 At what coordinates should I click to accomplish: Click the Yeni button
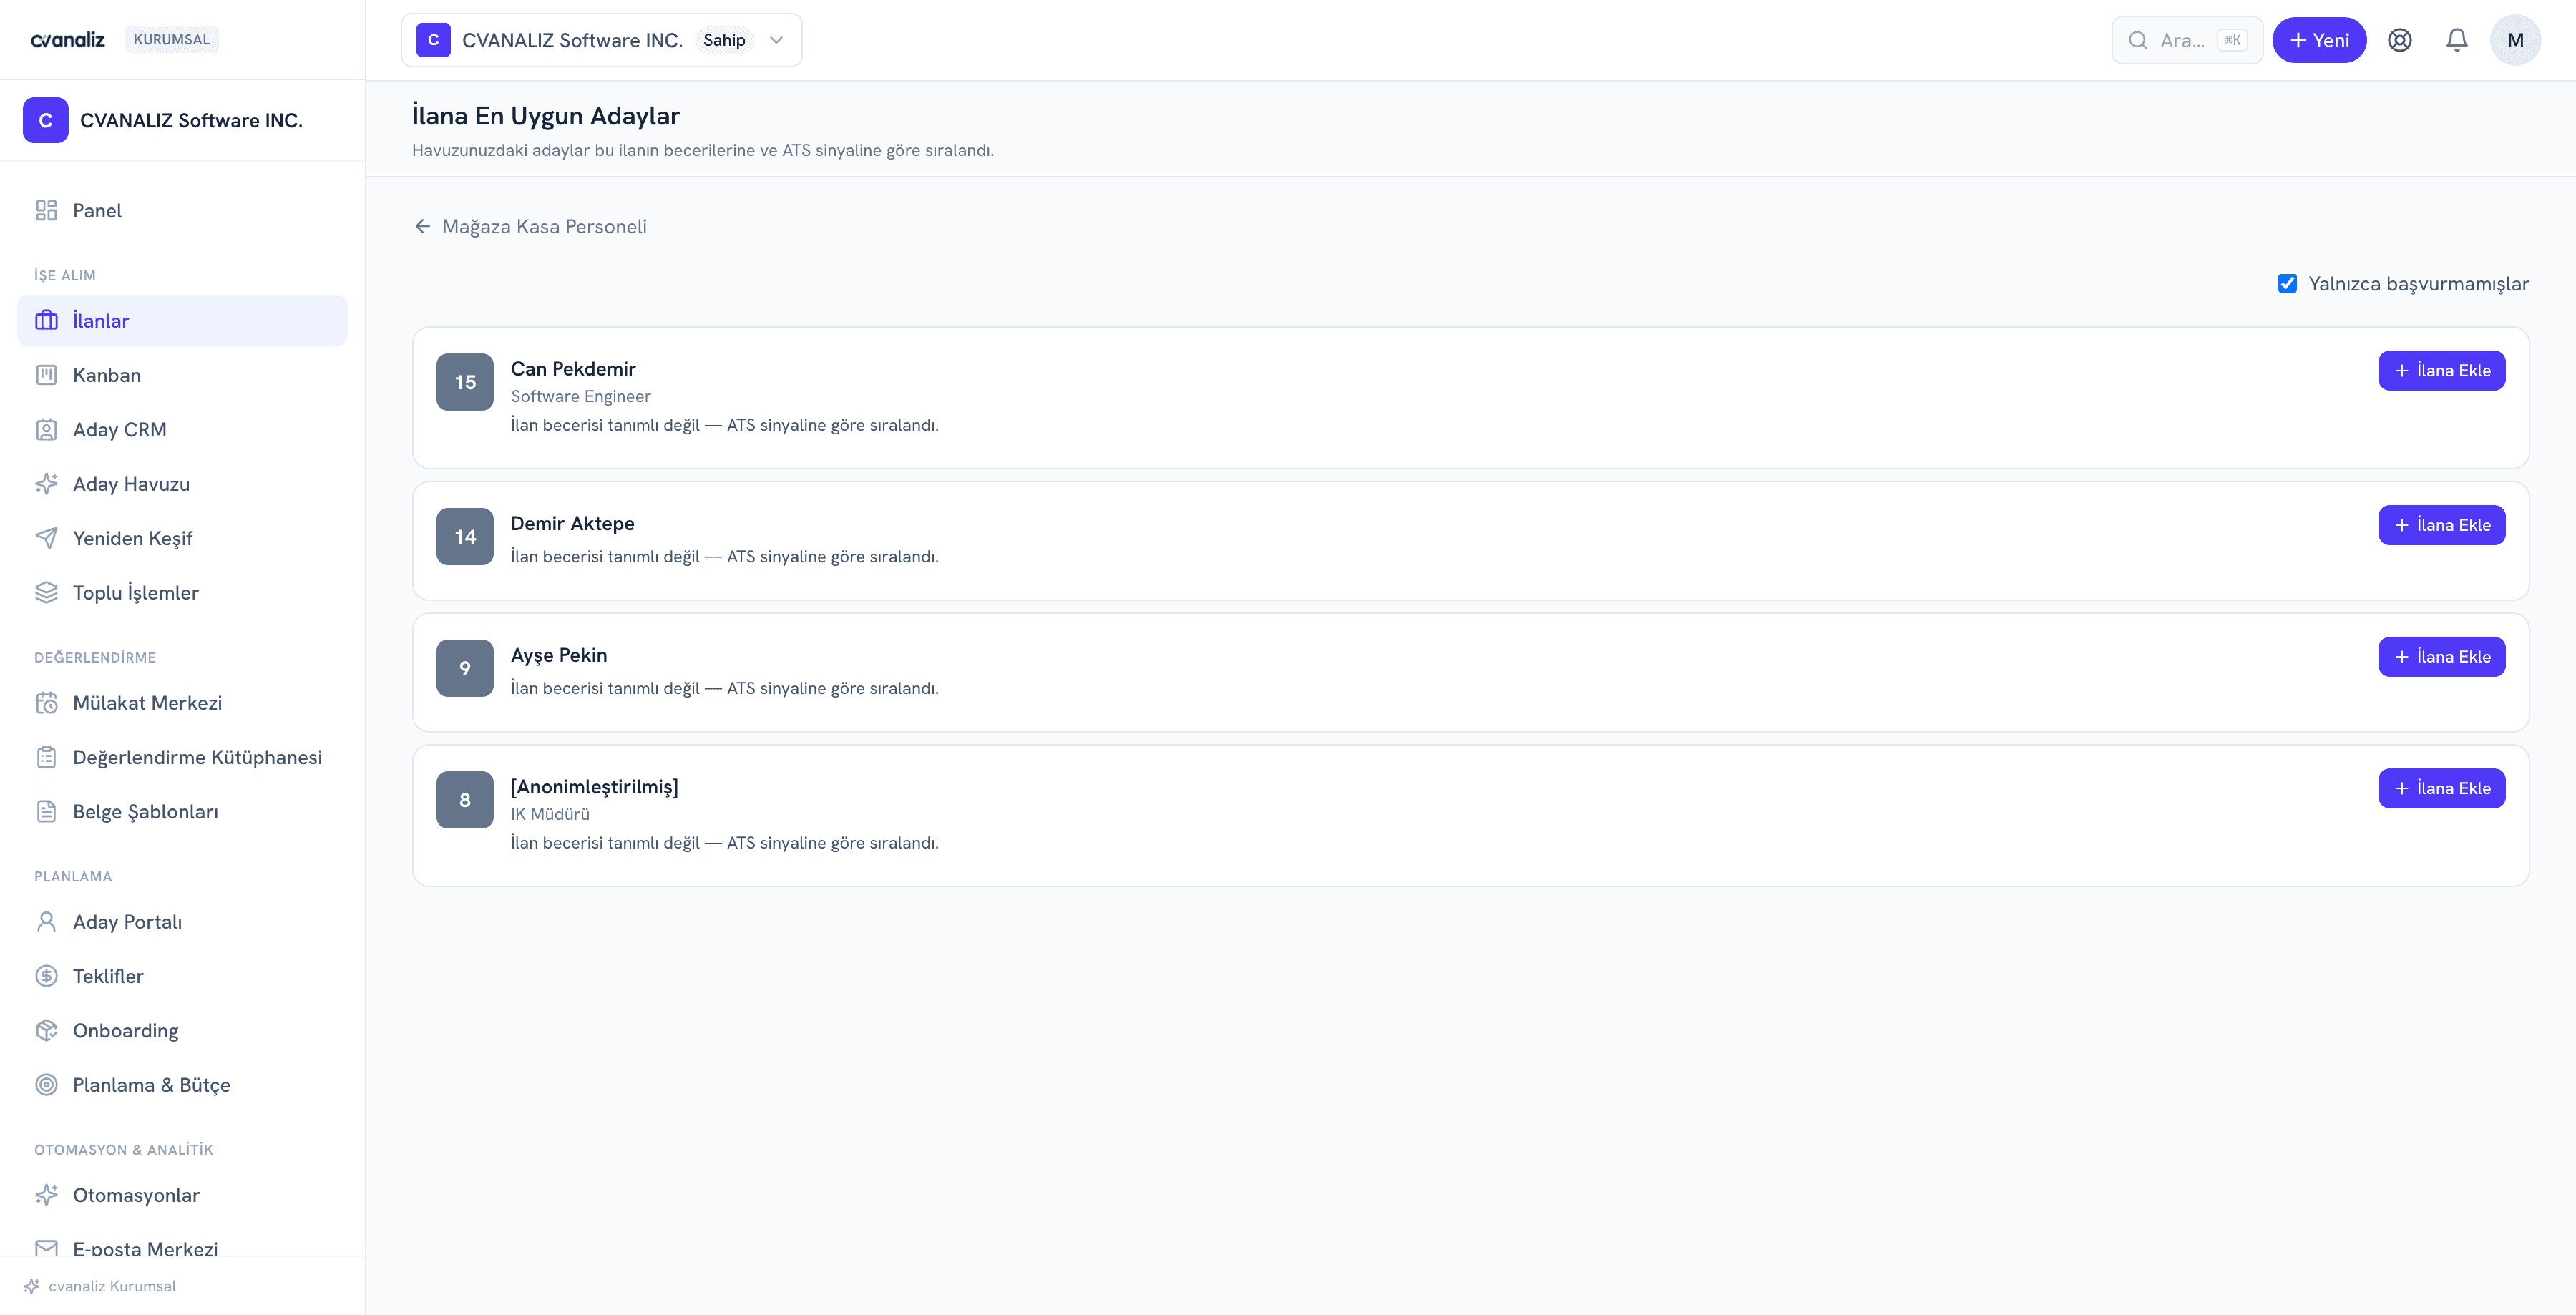tap(2319, 40)
